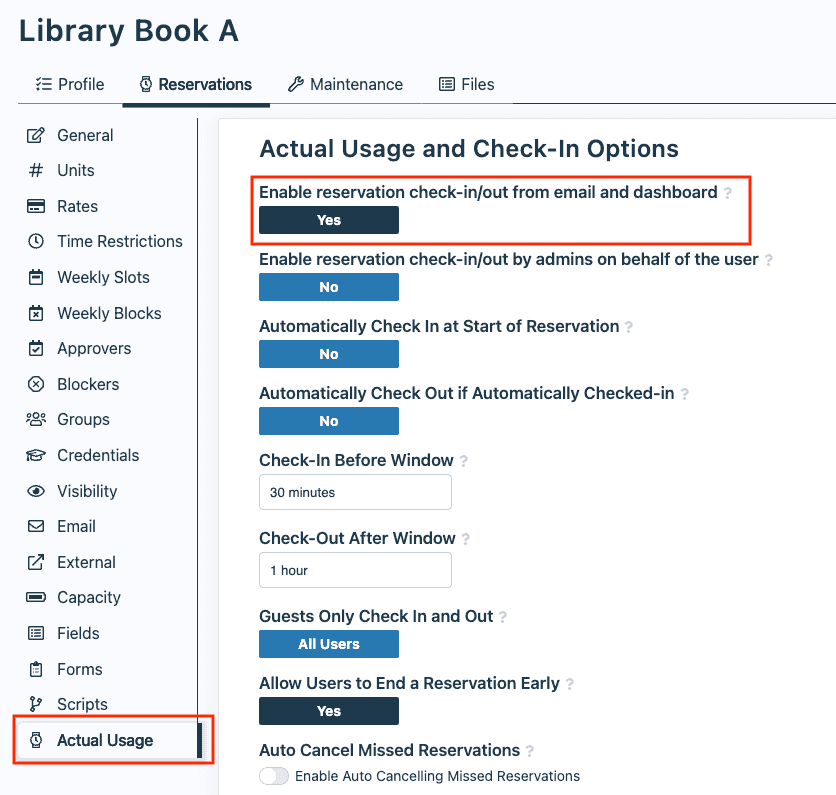Open Rates settings via sidebar icon
The image size is (836, 795).
coord(36,206)
